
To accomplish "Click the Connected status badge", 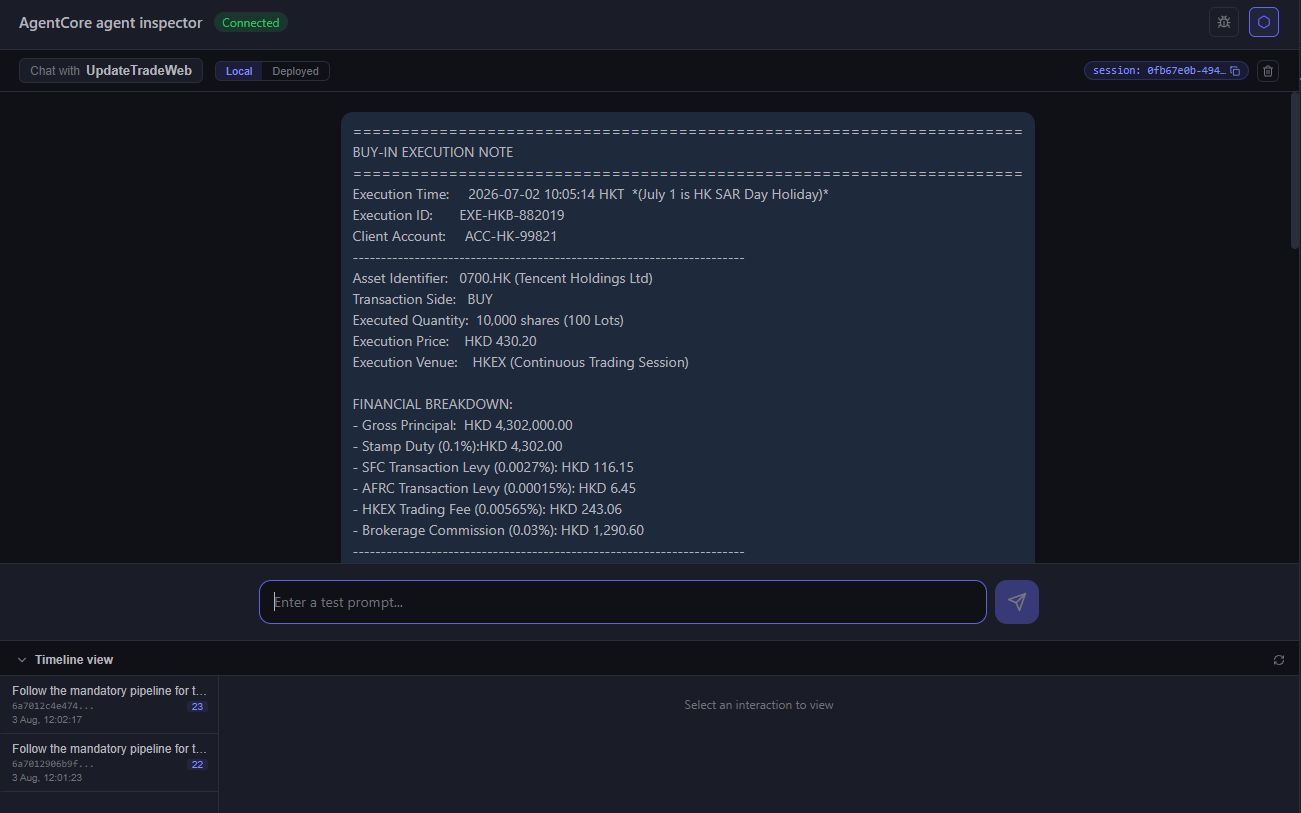I will tap(251, 22).
